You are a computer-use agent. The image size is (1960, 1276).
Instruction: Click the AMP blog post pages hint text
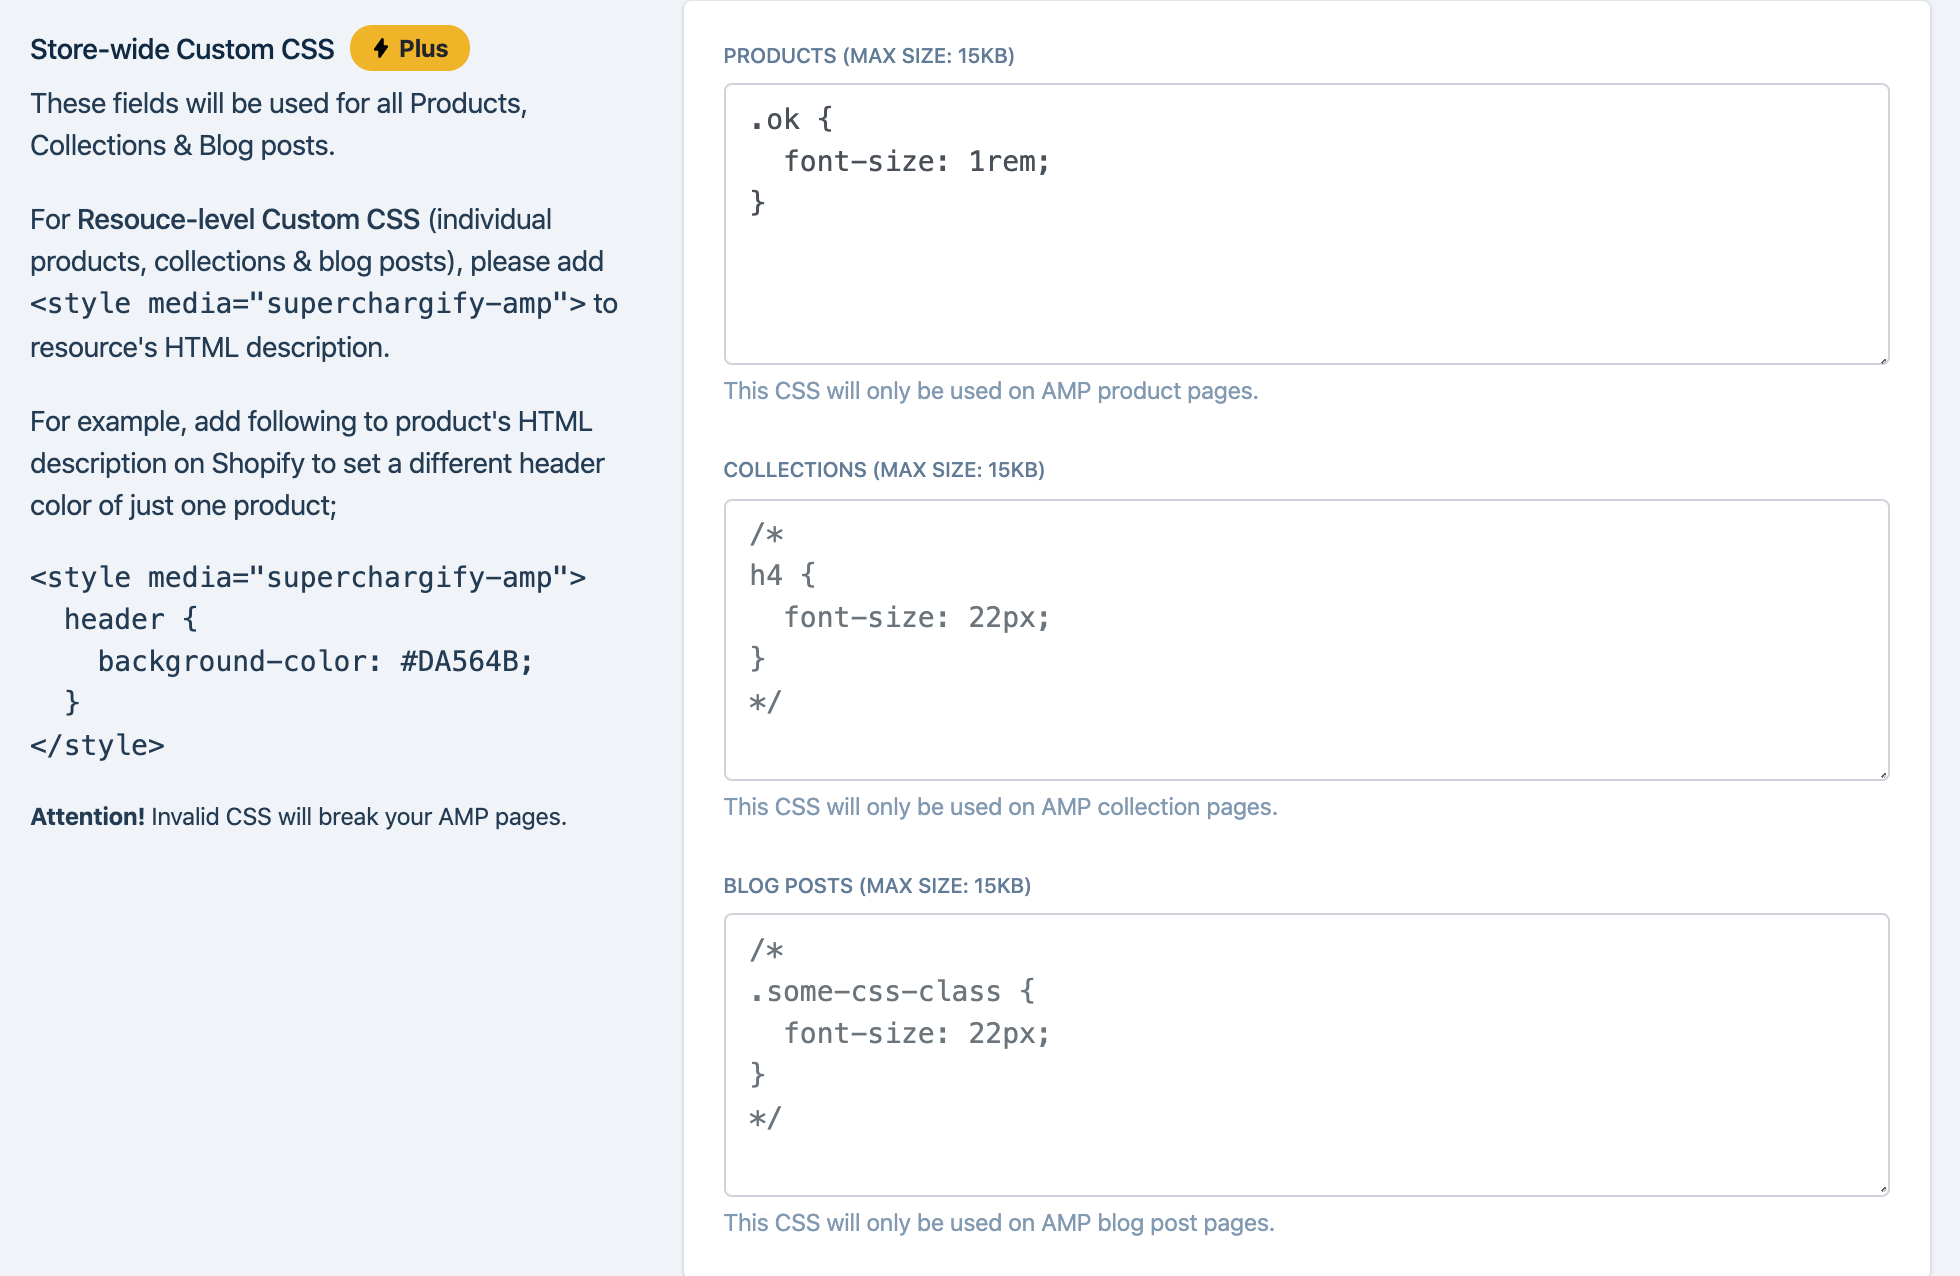998,1223
